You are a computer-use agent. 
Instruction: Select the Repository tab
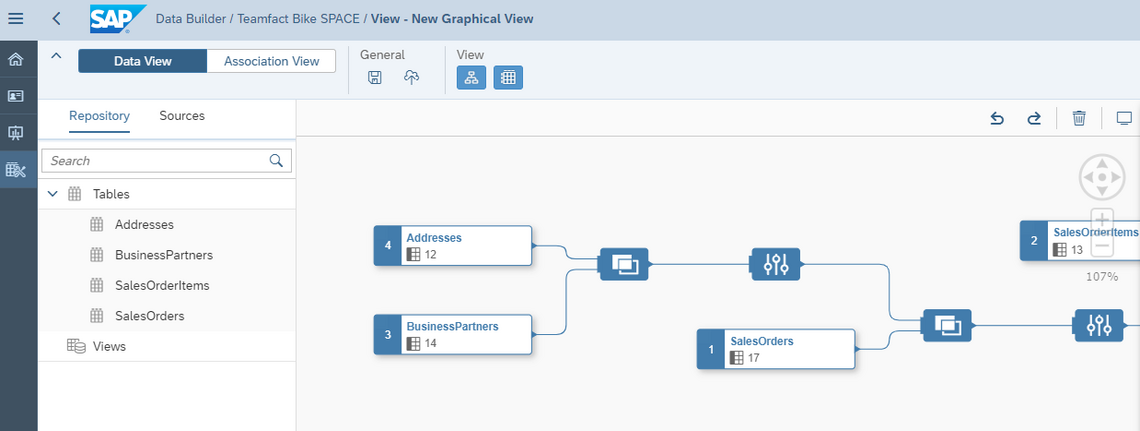coord(100,116)
